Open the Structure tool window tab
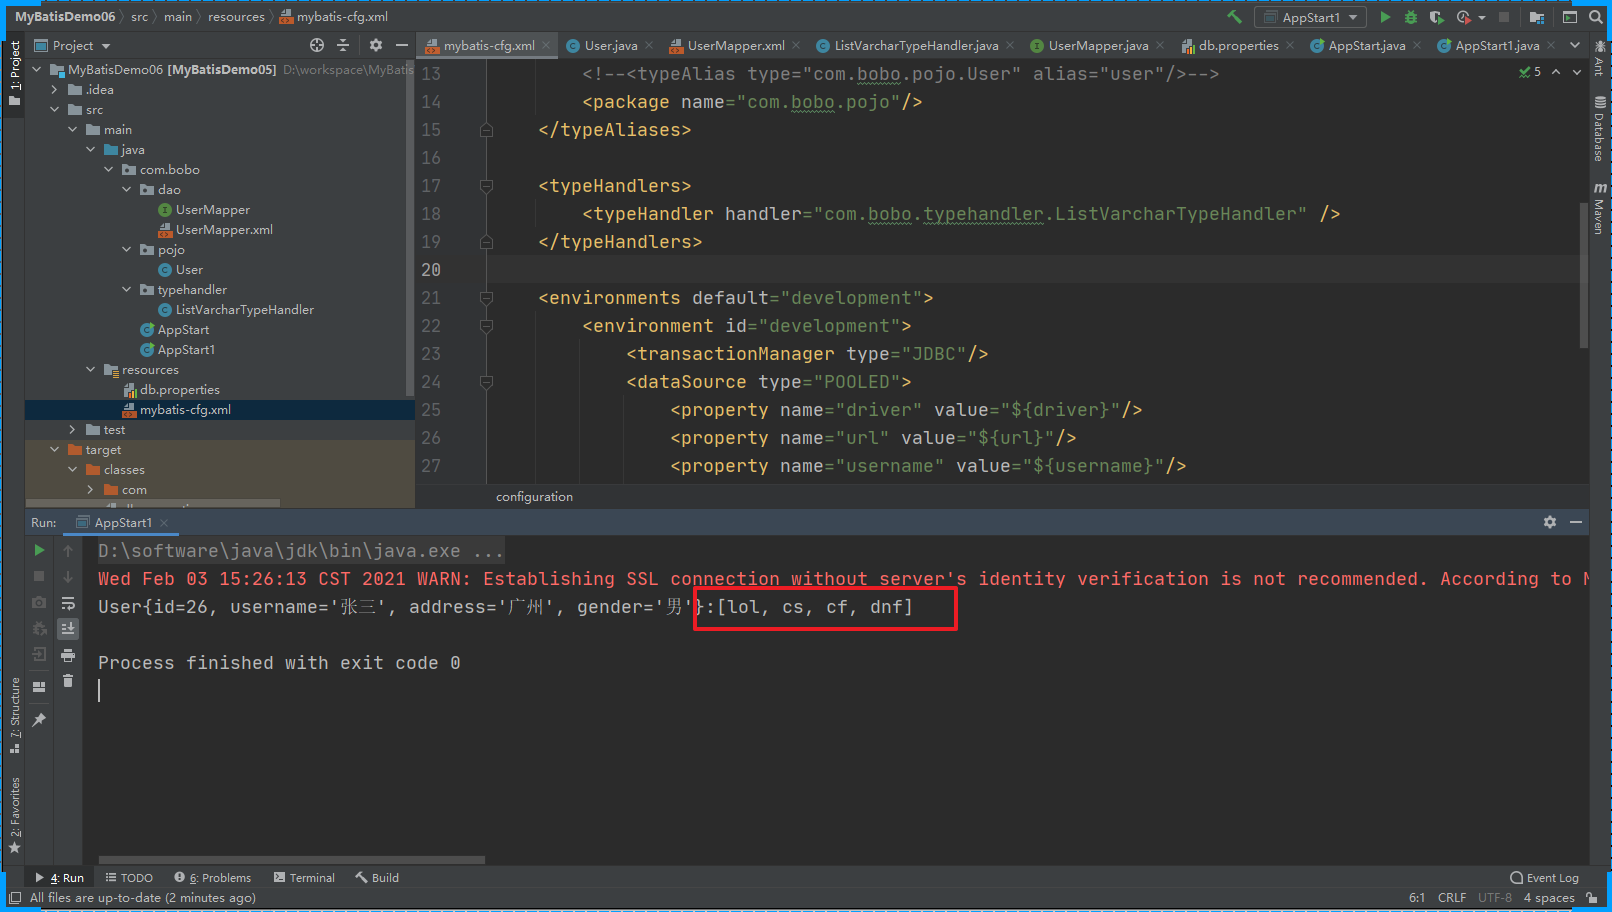This screenshot has height=912, width=1612. 14,714
